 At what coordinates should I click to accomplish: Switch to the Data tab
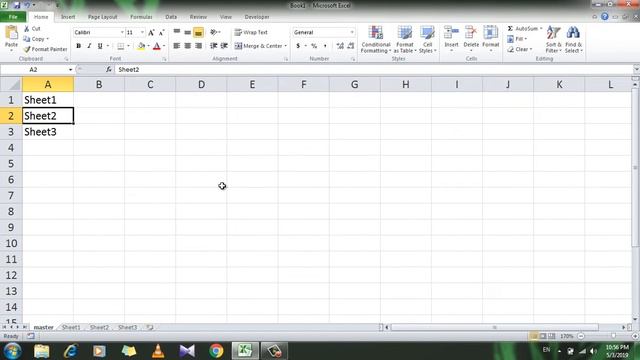click(x=171, y=17)
